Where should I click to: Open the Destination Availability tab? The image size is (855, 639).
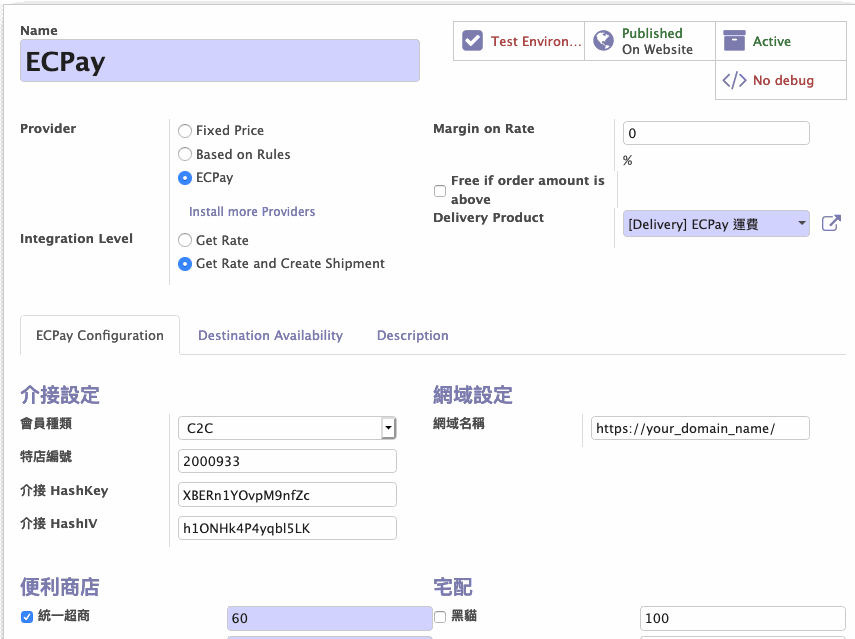[x=270, y=335]
